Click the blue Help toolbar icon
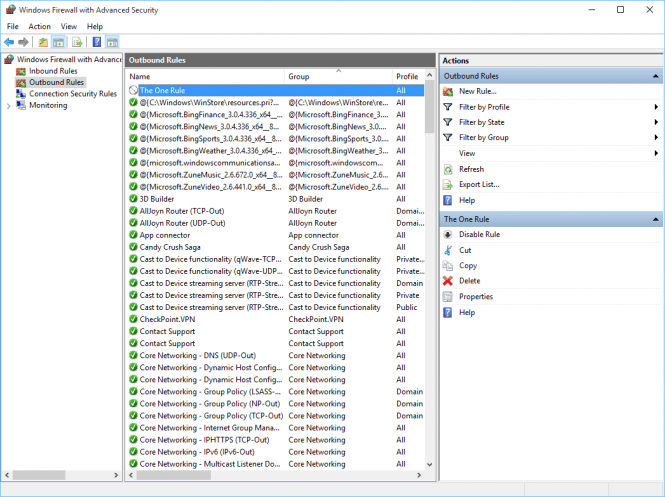The image size is (665, 497). pyautogui.click(x=96, y=42)
